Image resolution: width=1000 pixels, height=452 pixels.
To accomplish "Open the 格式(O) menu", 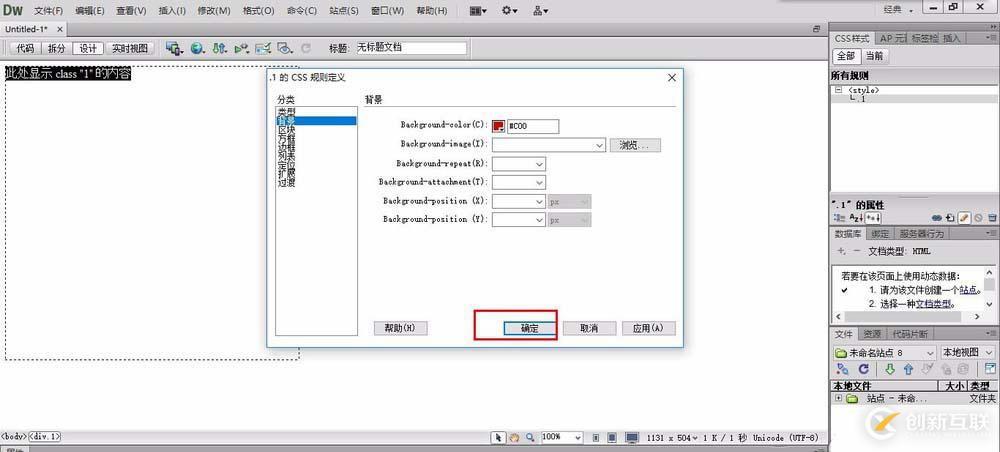I will click(258, 11).
